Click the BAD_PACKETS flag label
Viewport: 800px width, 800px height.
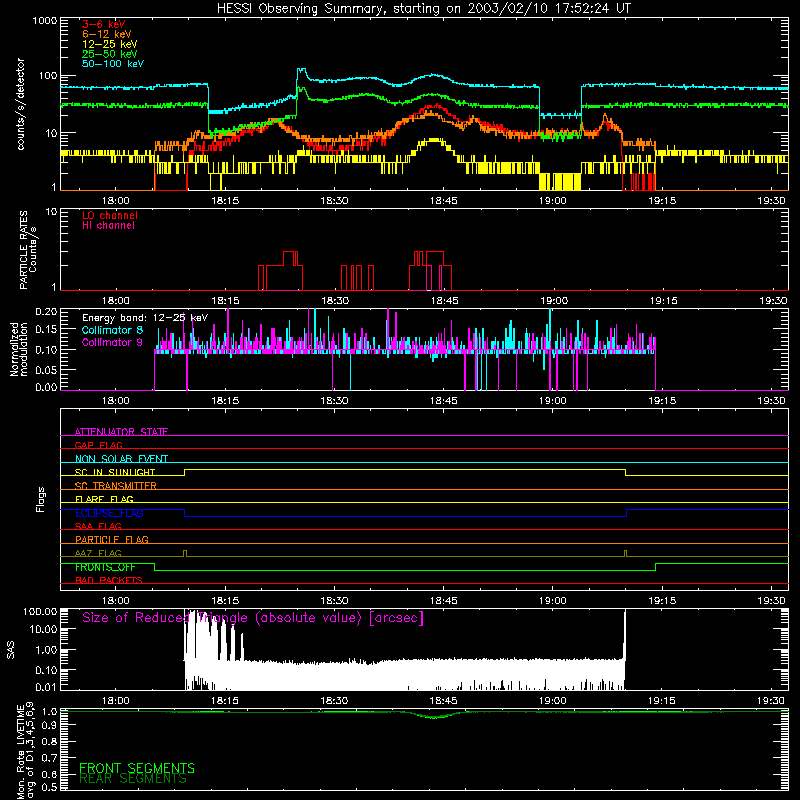[109, 580]
